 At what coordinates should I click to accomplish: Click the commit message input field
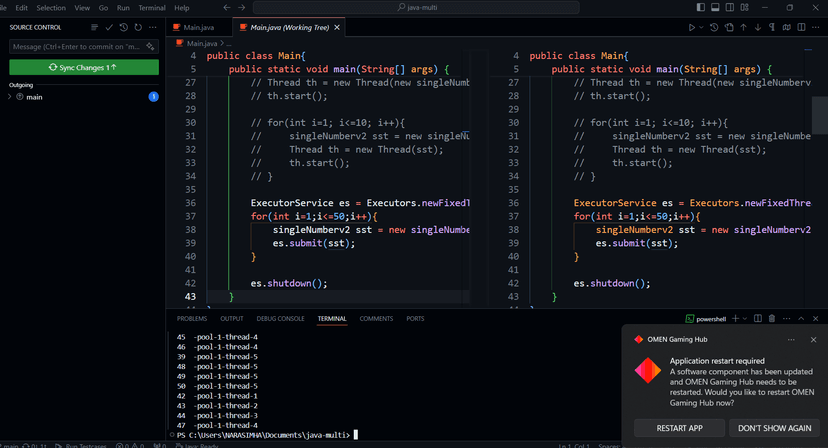76,47
